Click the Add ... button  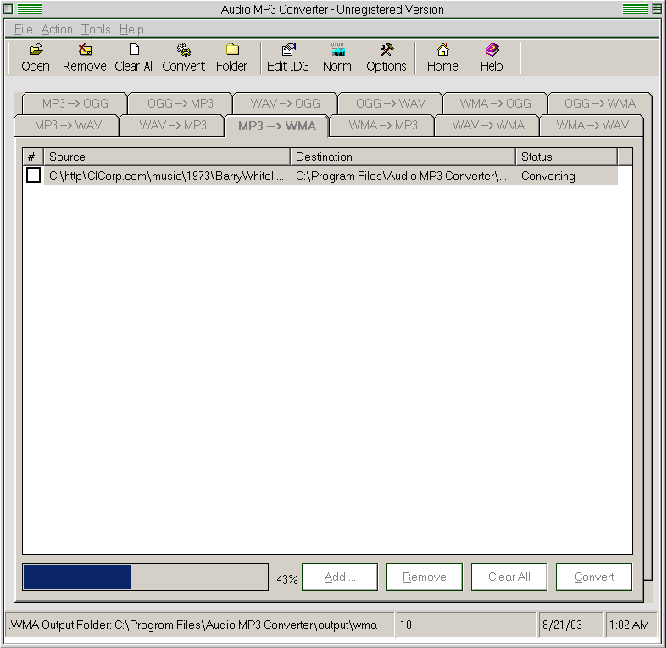coord(340,577)
